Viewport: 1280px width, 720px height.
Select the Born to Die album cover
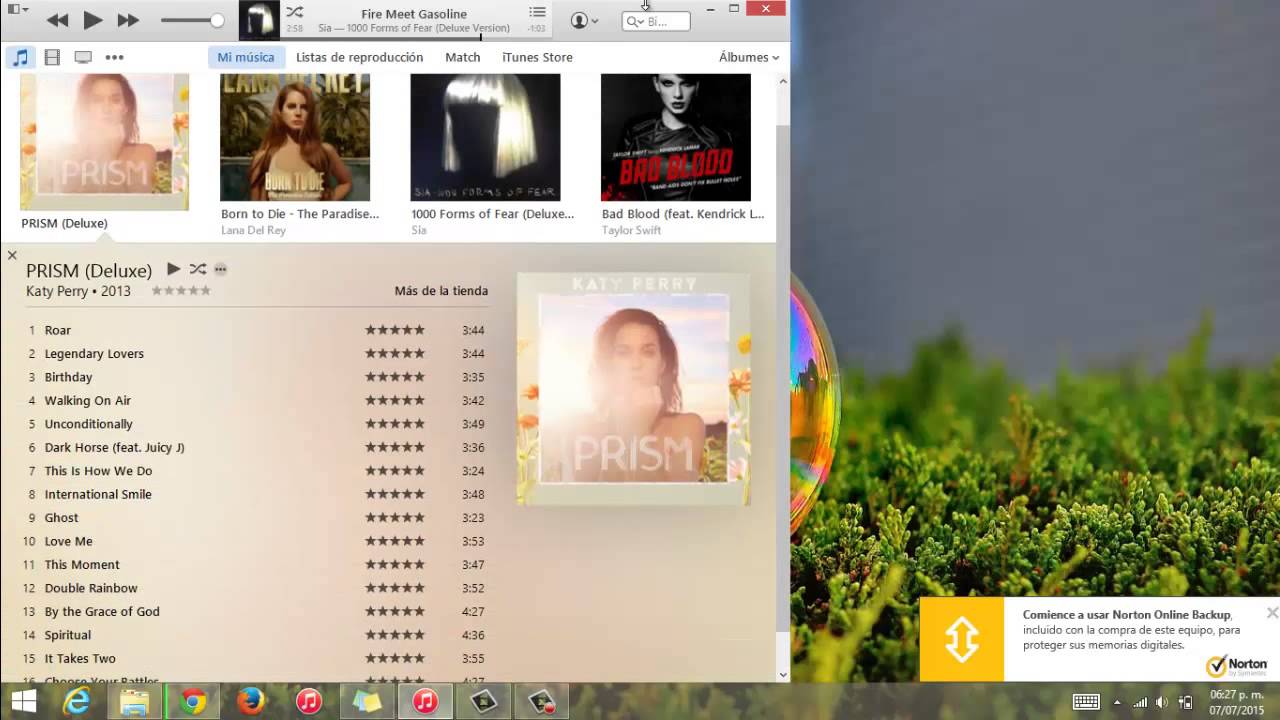[295, 137]
